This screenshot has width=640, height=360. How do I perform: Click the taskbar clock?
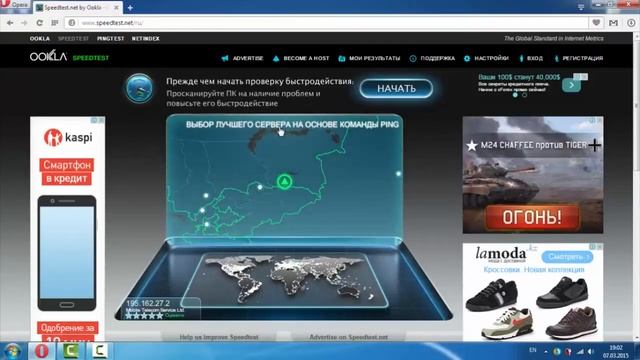click(616, 351)
